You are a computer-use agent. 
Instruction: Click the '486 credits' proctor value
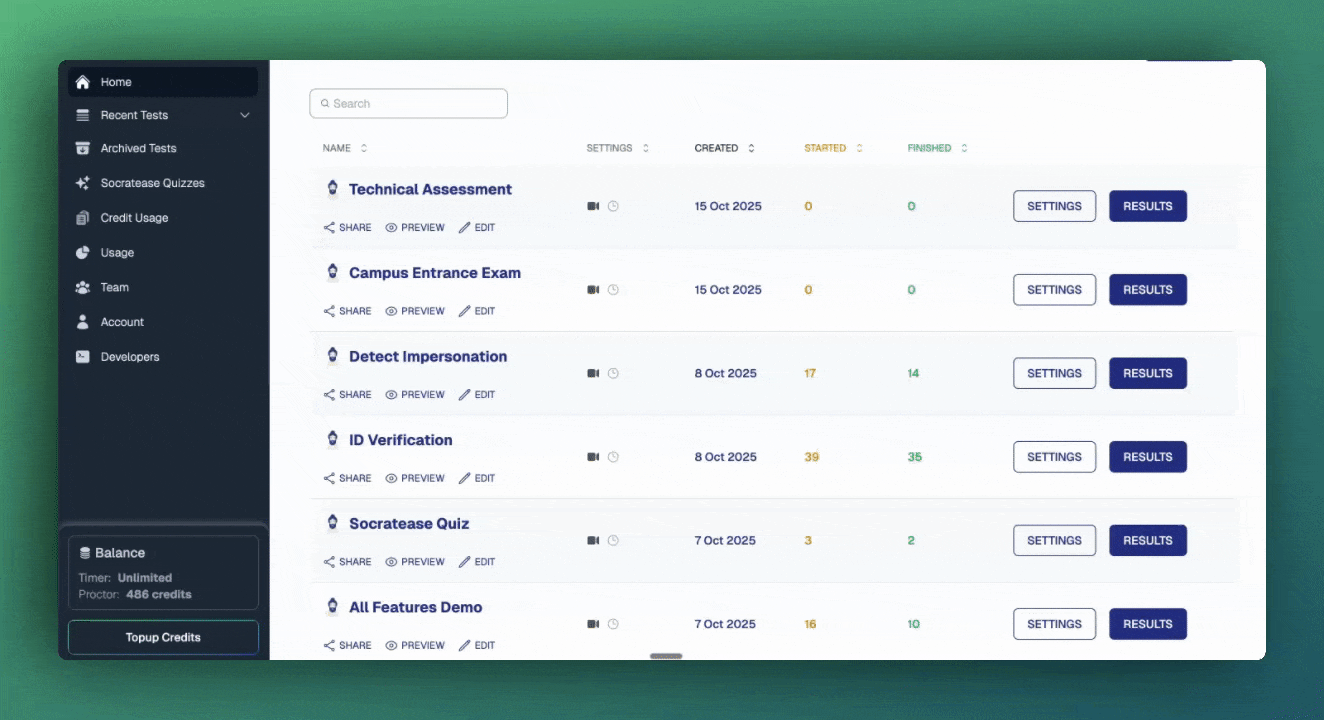pyautogui.click(x=159, y=594)
